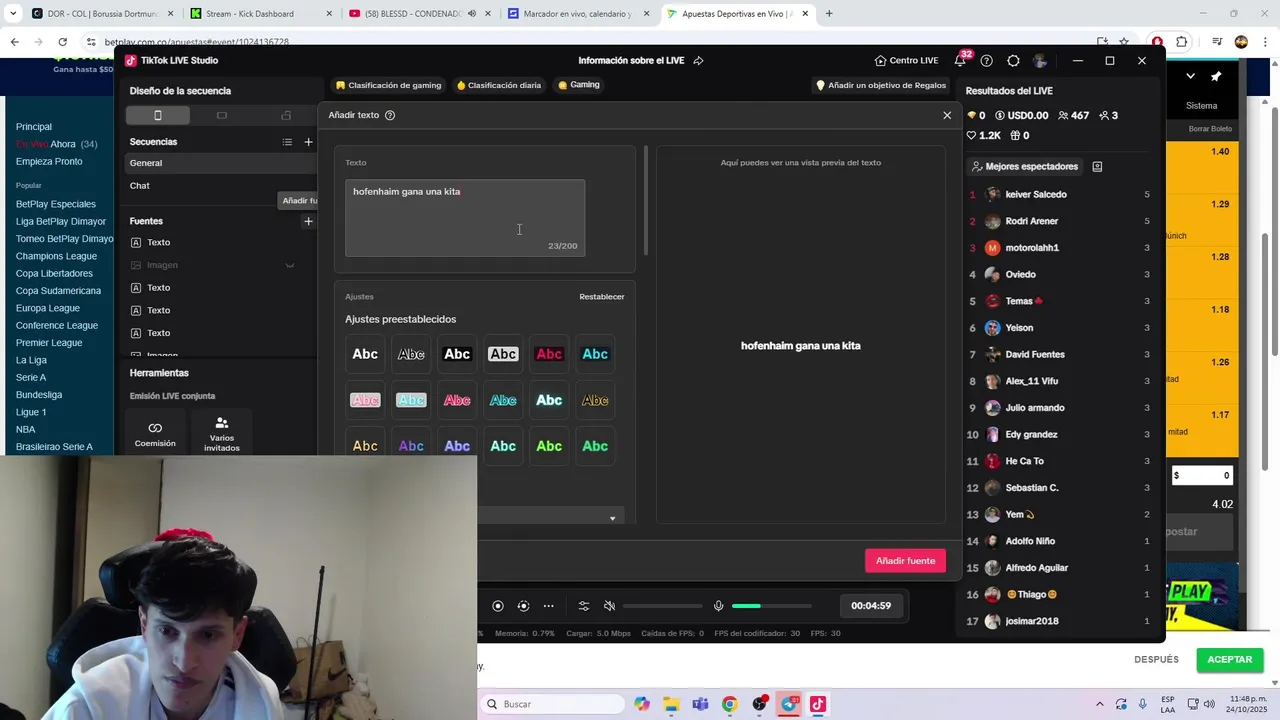The width and height of the screenshot is (1280, 720).
Task: Select viewer keiver Salcedo
Action: [1060, 195]
